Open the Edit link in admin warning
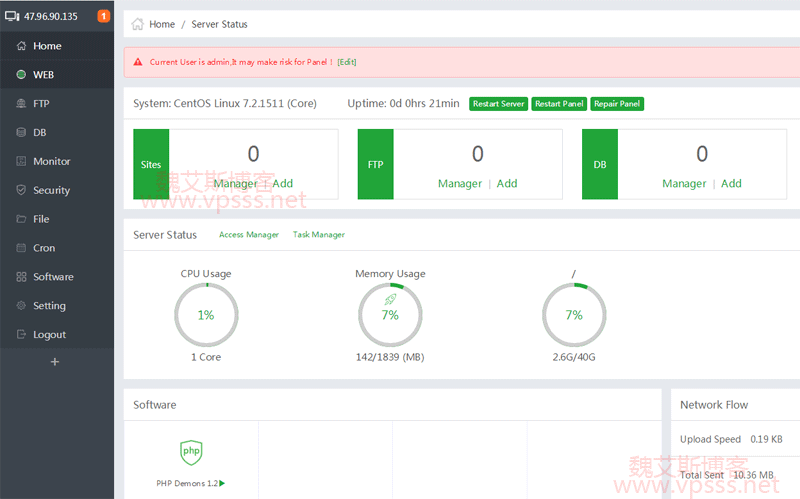Image resolution: width=800 pixels, height=499 pixels. point(347,62)
